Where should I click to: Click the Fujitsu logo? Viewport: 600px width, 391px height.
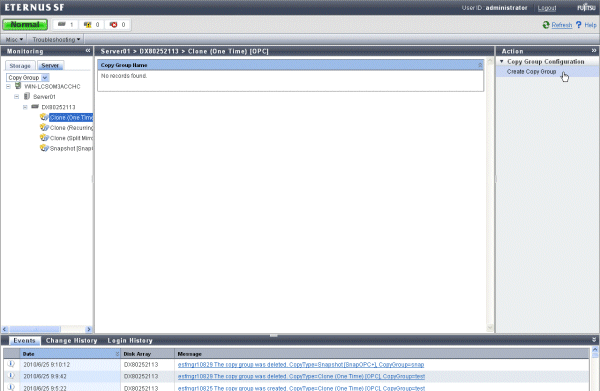(586, 7)
